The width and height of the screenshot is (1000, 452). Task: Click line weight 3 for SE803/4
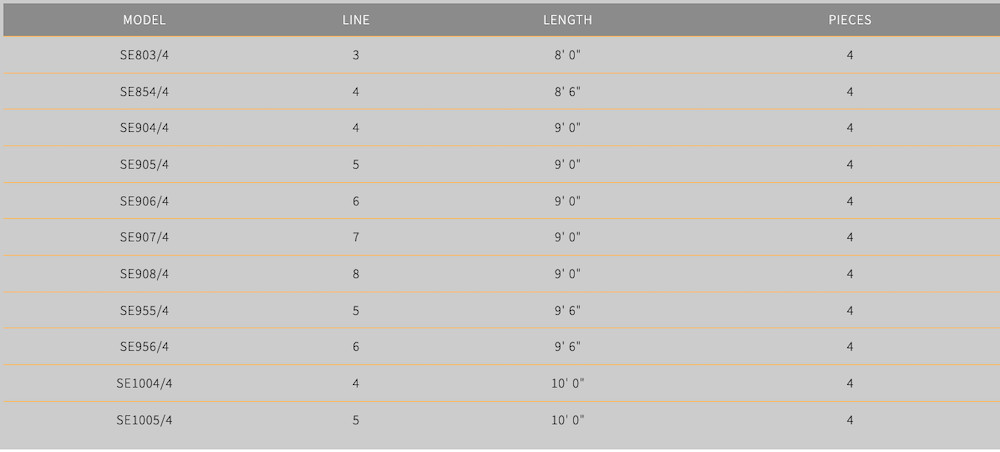click(356, 55)
